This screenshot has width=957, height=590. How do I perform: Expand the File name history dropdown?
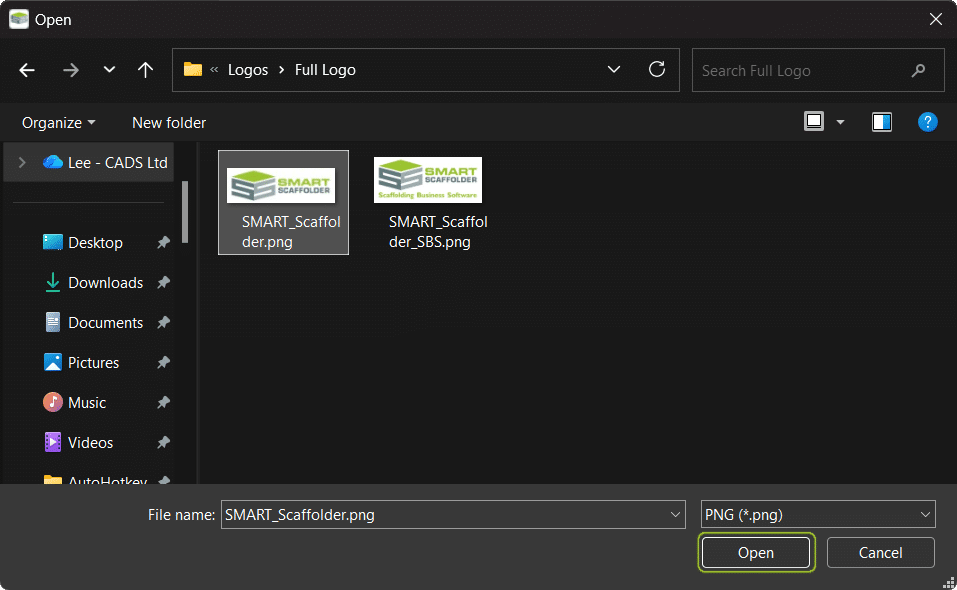[674, 515]
